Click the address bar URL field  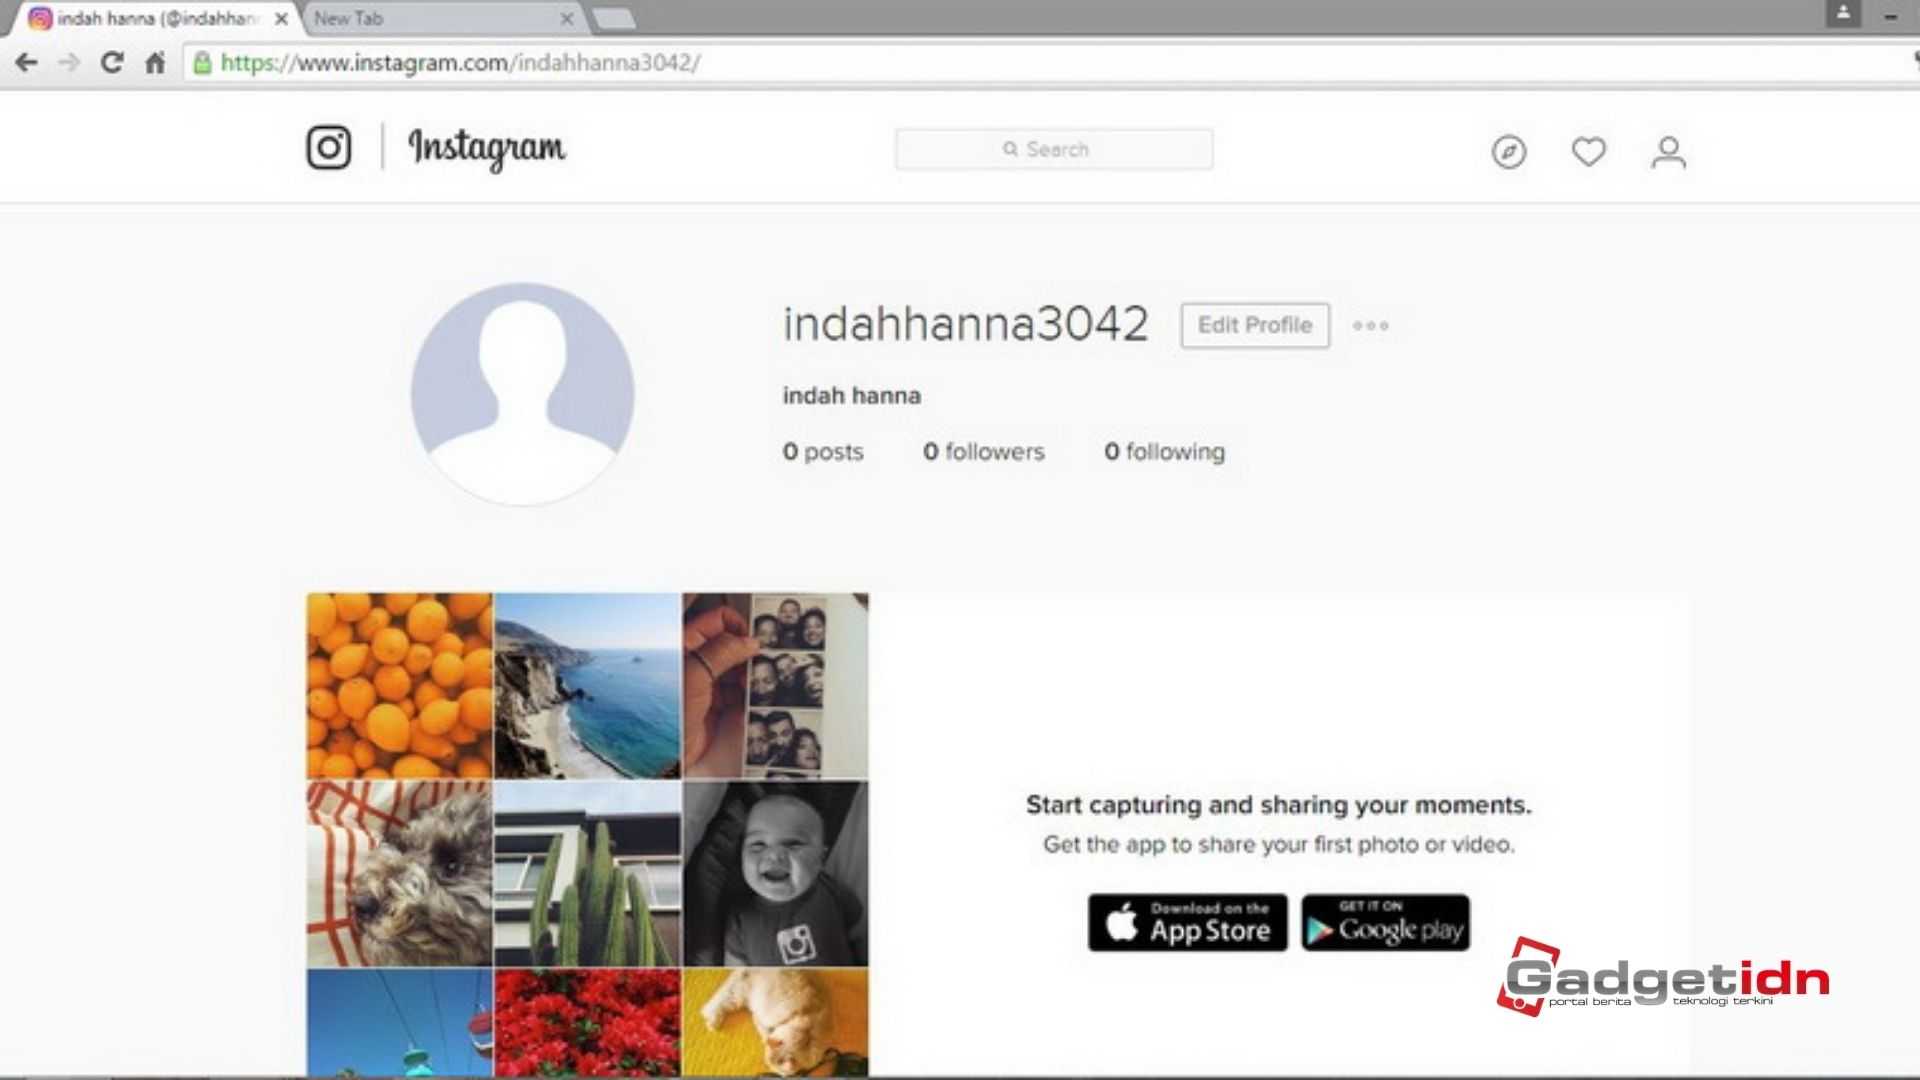[x=459, y=62]
